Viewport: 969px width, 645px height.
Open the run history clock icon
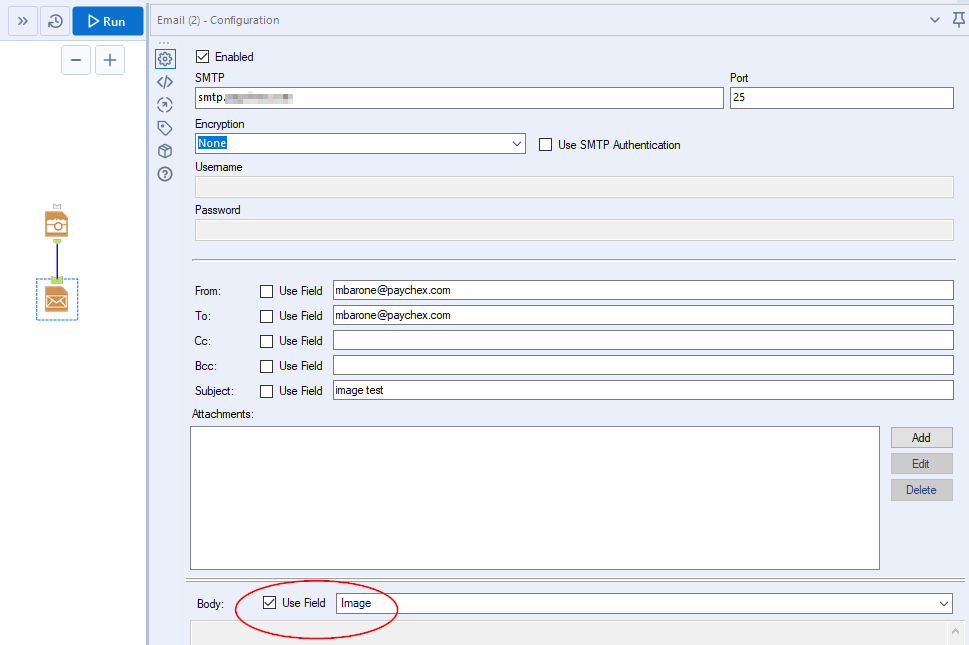[x=55, y=21]
